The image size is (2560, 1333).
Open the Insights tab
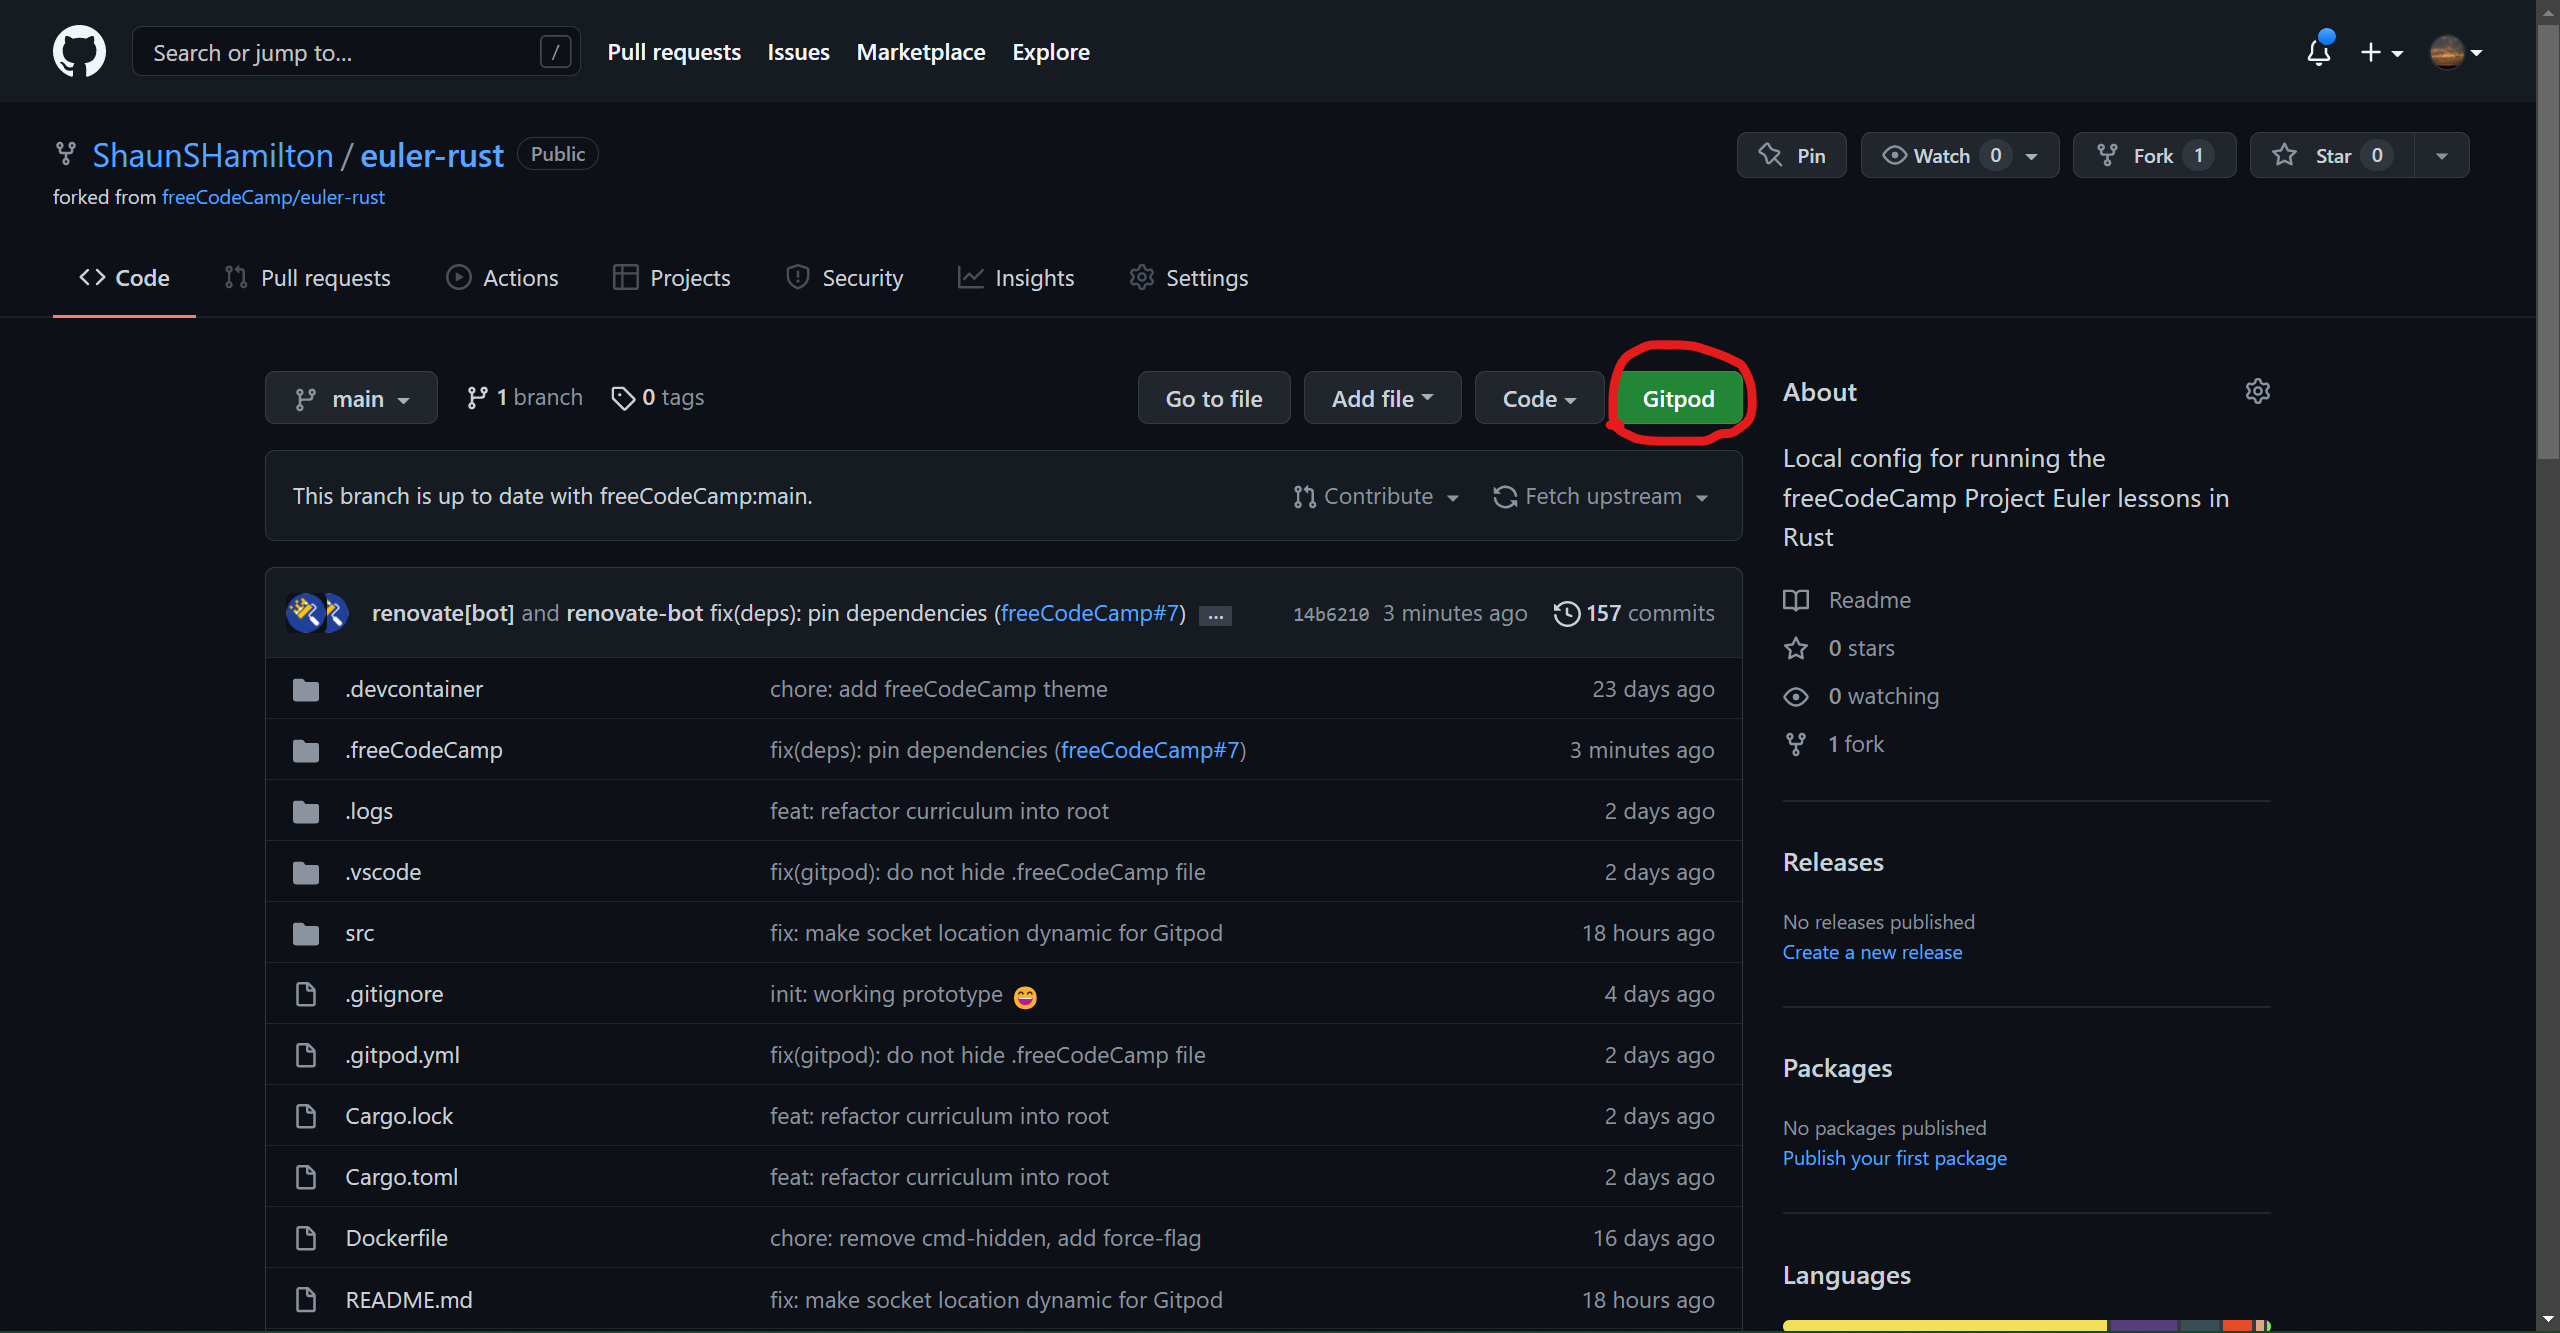pos(1016,278)
